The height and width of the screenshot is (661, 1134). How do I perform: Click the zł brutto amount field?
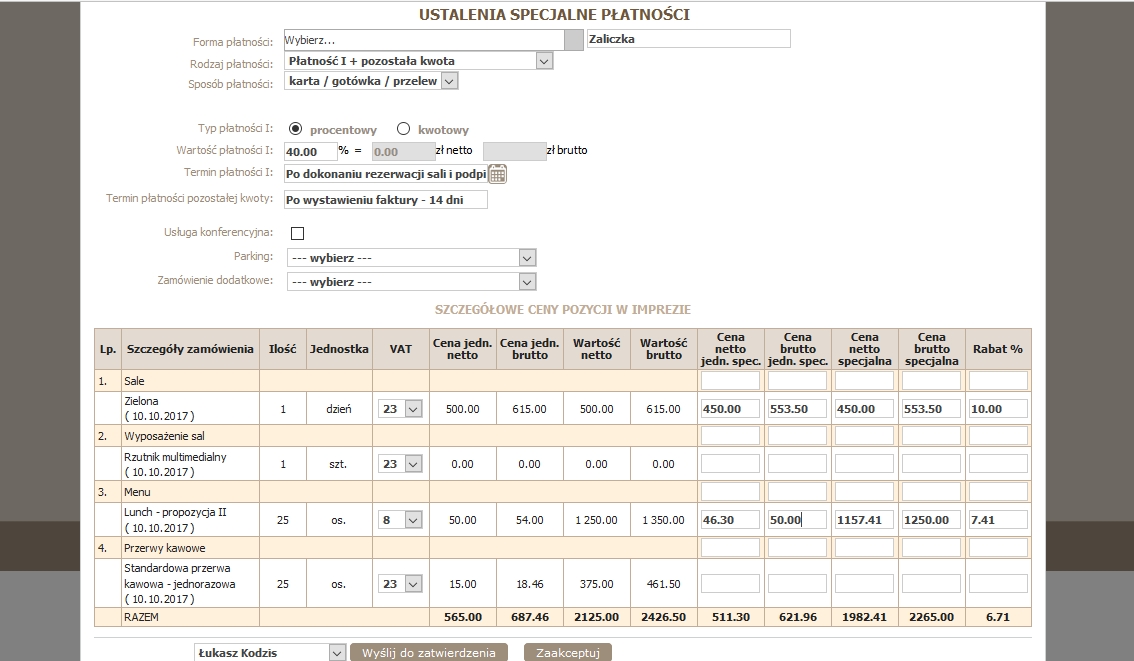click(514, 151)
